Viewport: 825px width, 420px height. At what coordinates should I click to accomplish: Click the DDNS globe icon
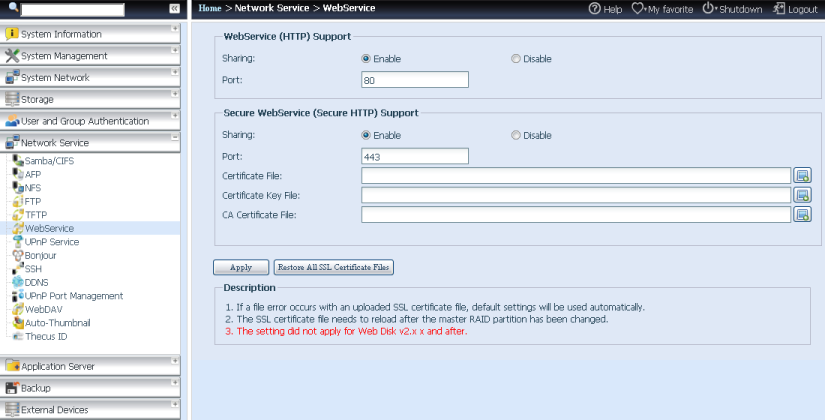pyautogui.click(x=18, y=282)
